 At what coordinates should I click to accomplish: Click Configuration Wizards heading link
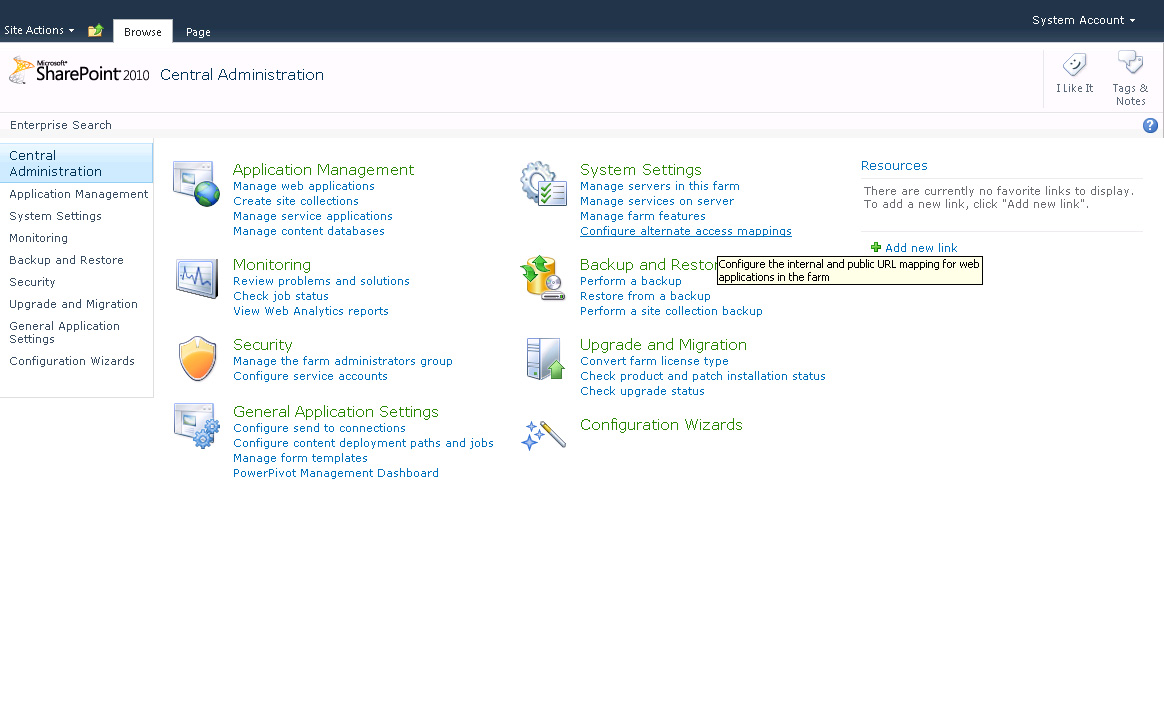661,425
